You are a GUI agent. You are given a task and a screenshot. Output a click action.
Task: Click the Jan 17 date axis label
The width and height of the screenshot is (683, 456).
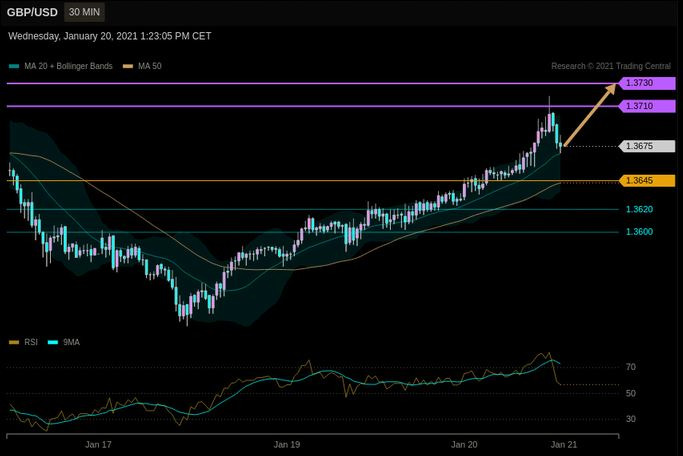[x=98, y=445]
